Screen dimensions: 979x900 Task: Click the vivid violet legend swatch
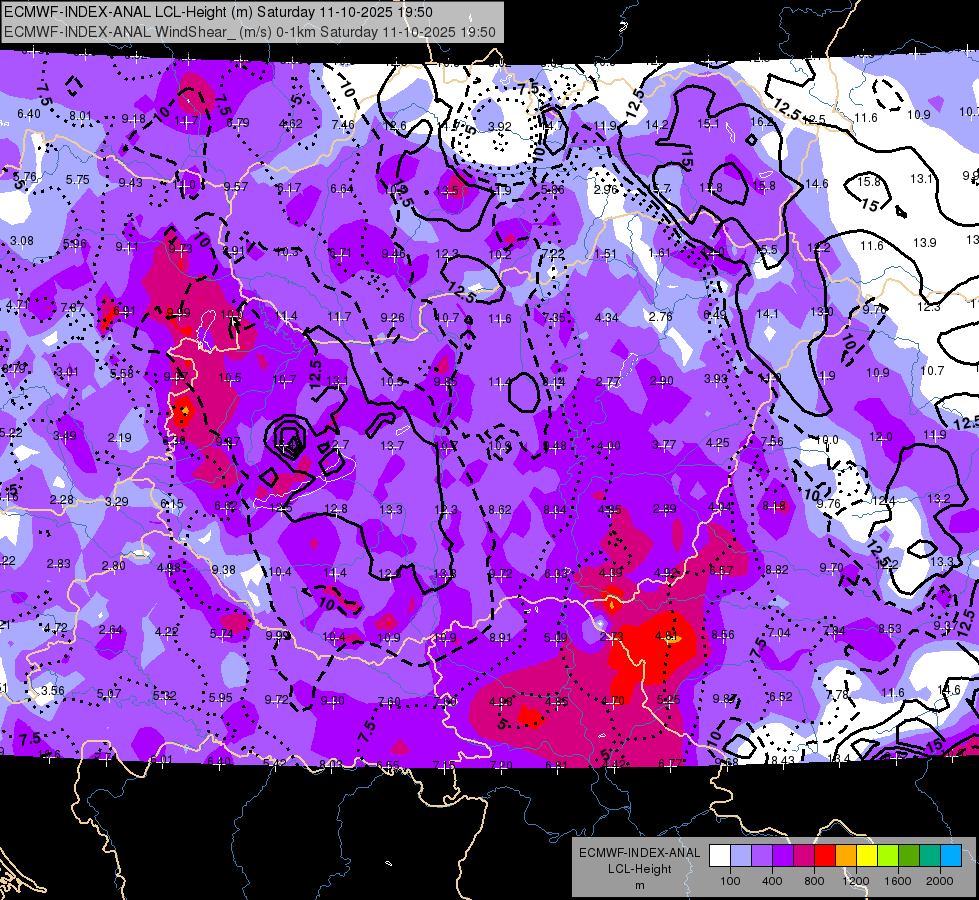783,856
